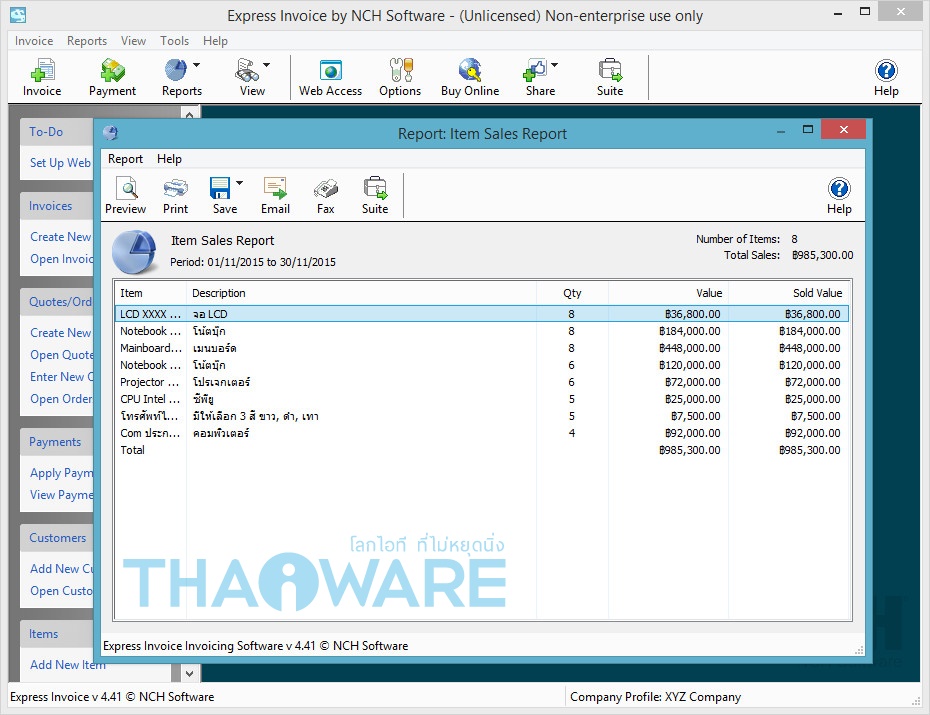Print the report using Print icon
The width and height of the screenshot is (930, 715).
pos(176,196)
